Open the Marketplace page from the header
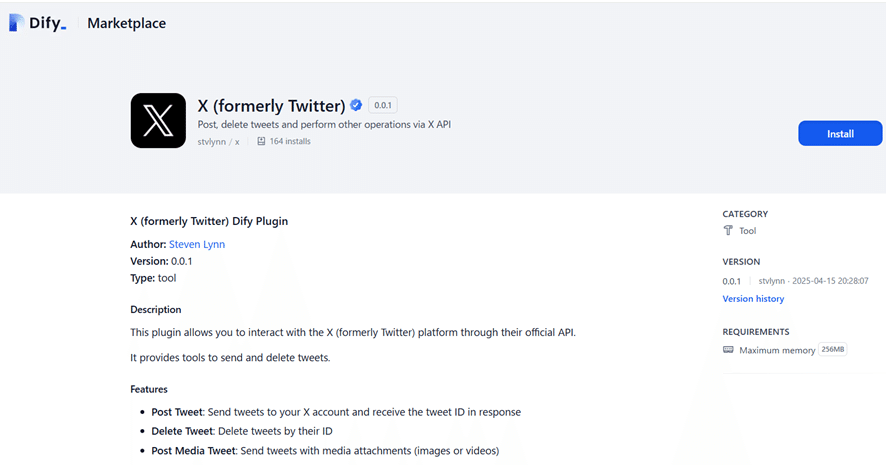The width and height of the screenshot is (886, 465). pyautogui.click(x=126, y=23)
